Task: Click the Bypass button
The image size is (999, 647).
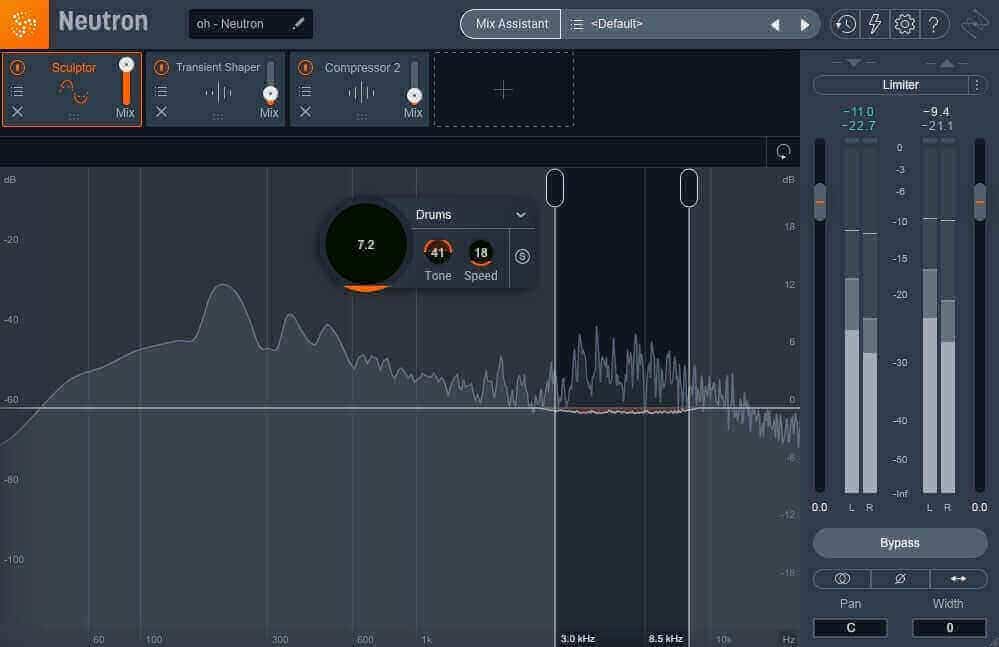Action: [x=900, y=543]
